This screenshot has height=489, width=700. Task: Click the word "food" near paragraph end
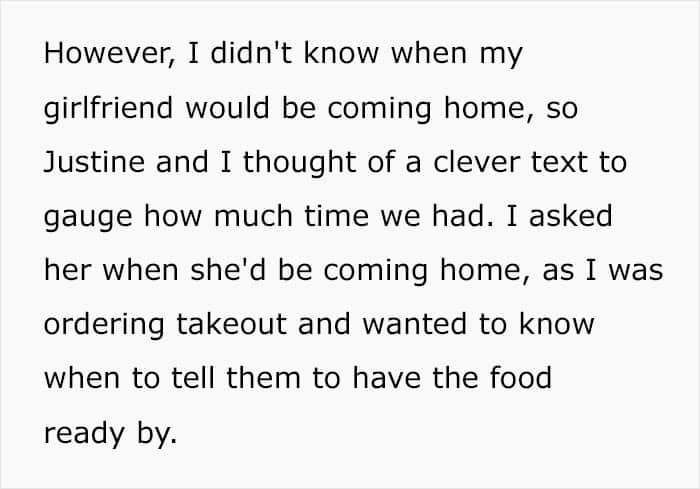coord(521,378)
